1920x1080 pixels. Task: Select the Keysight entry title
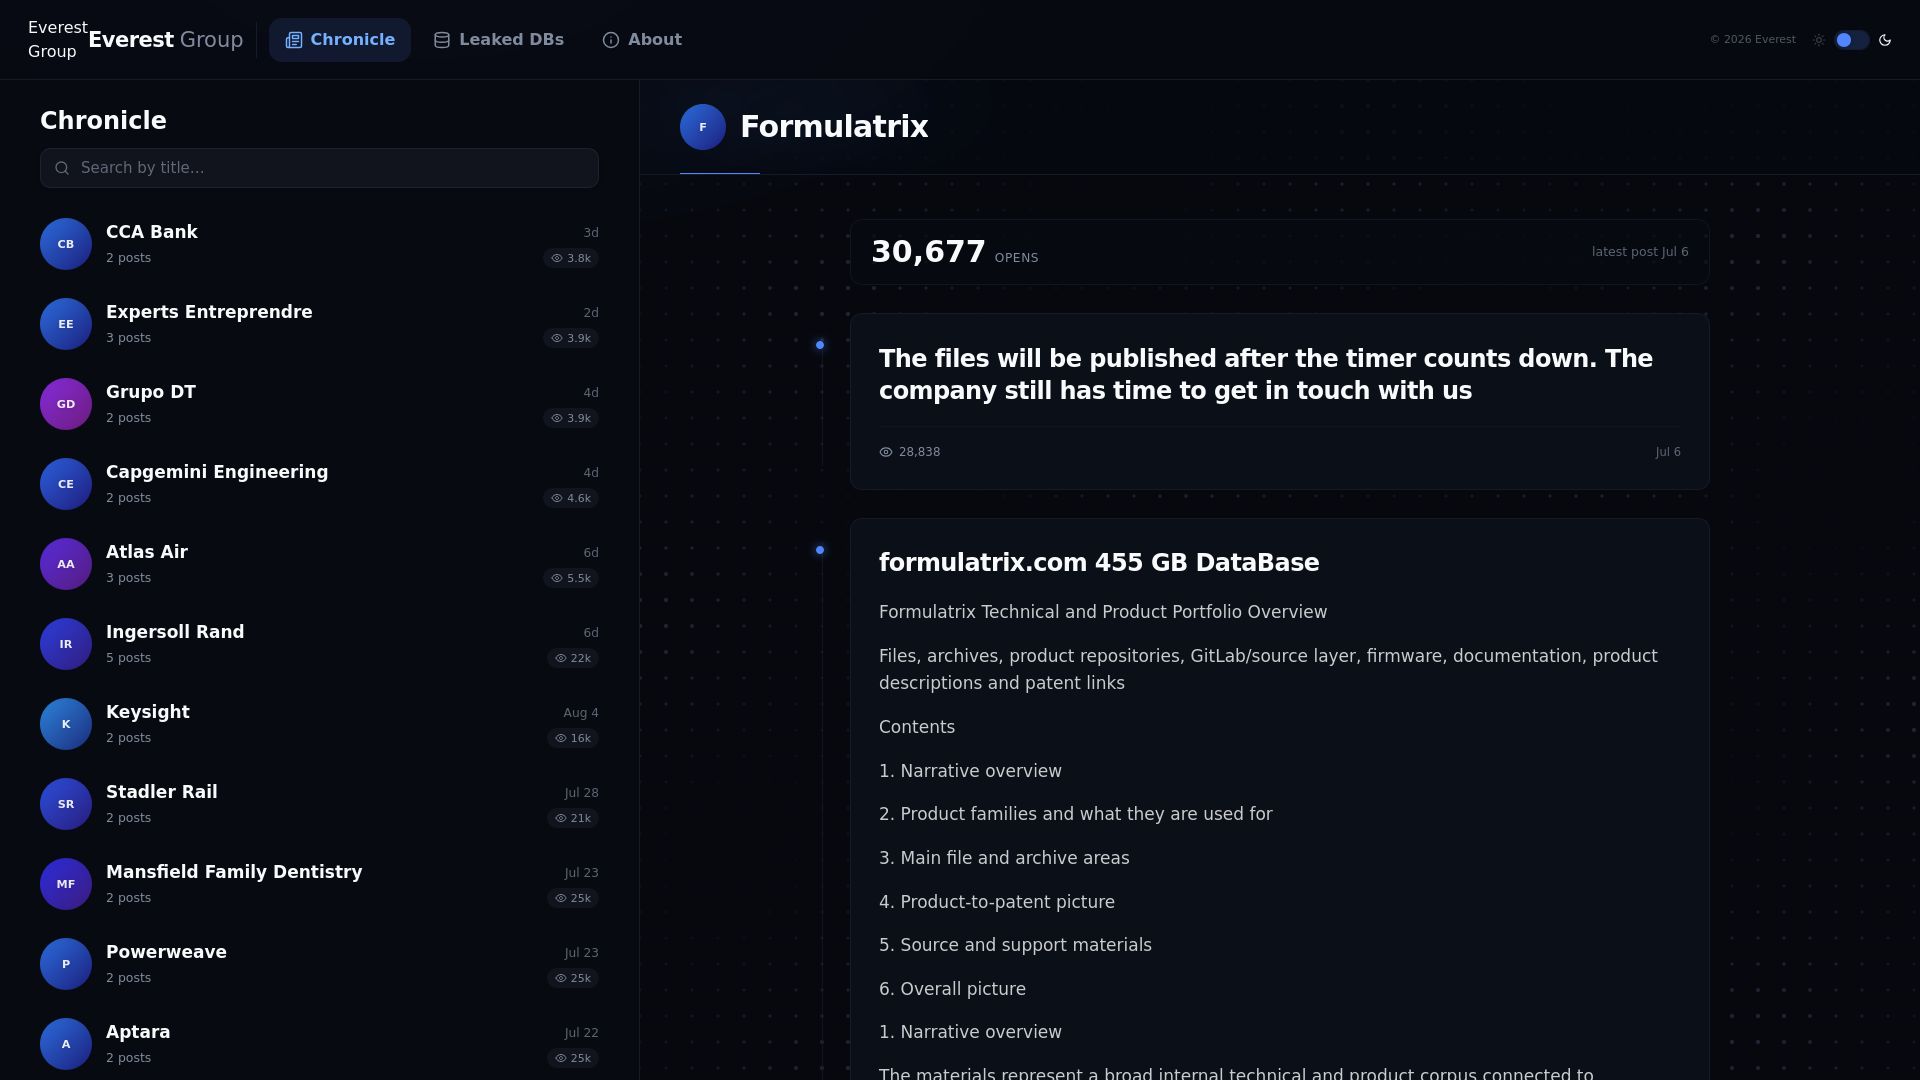[148, 712]
